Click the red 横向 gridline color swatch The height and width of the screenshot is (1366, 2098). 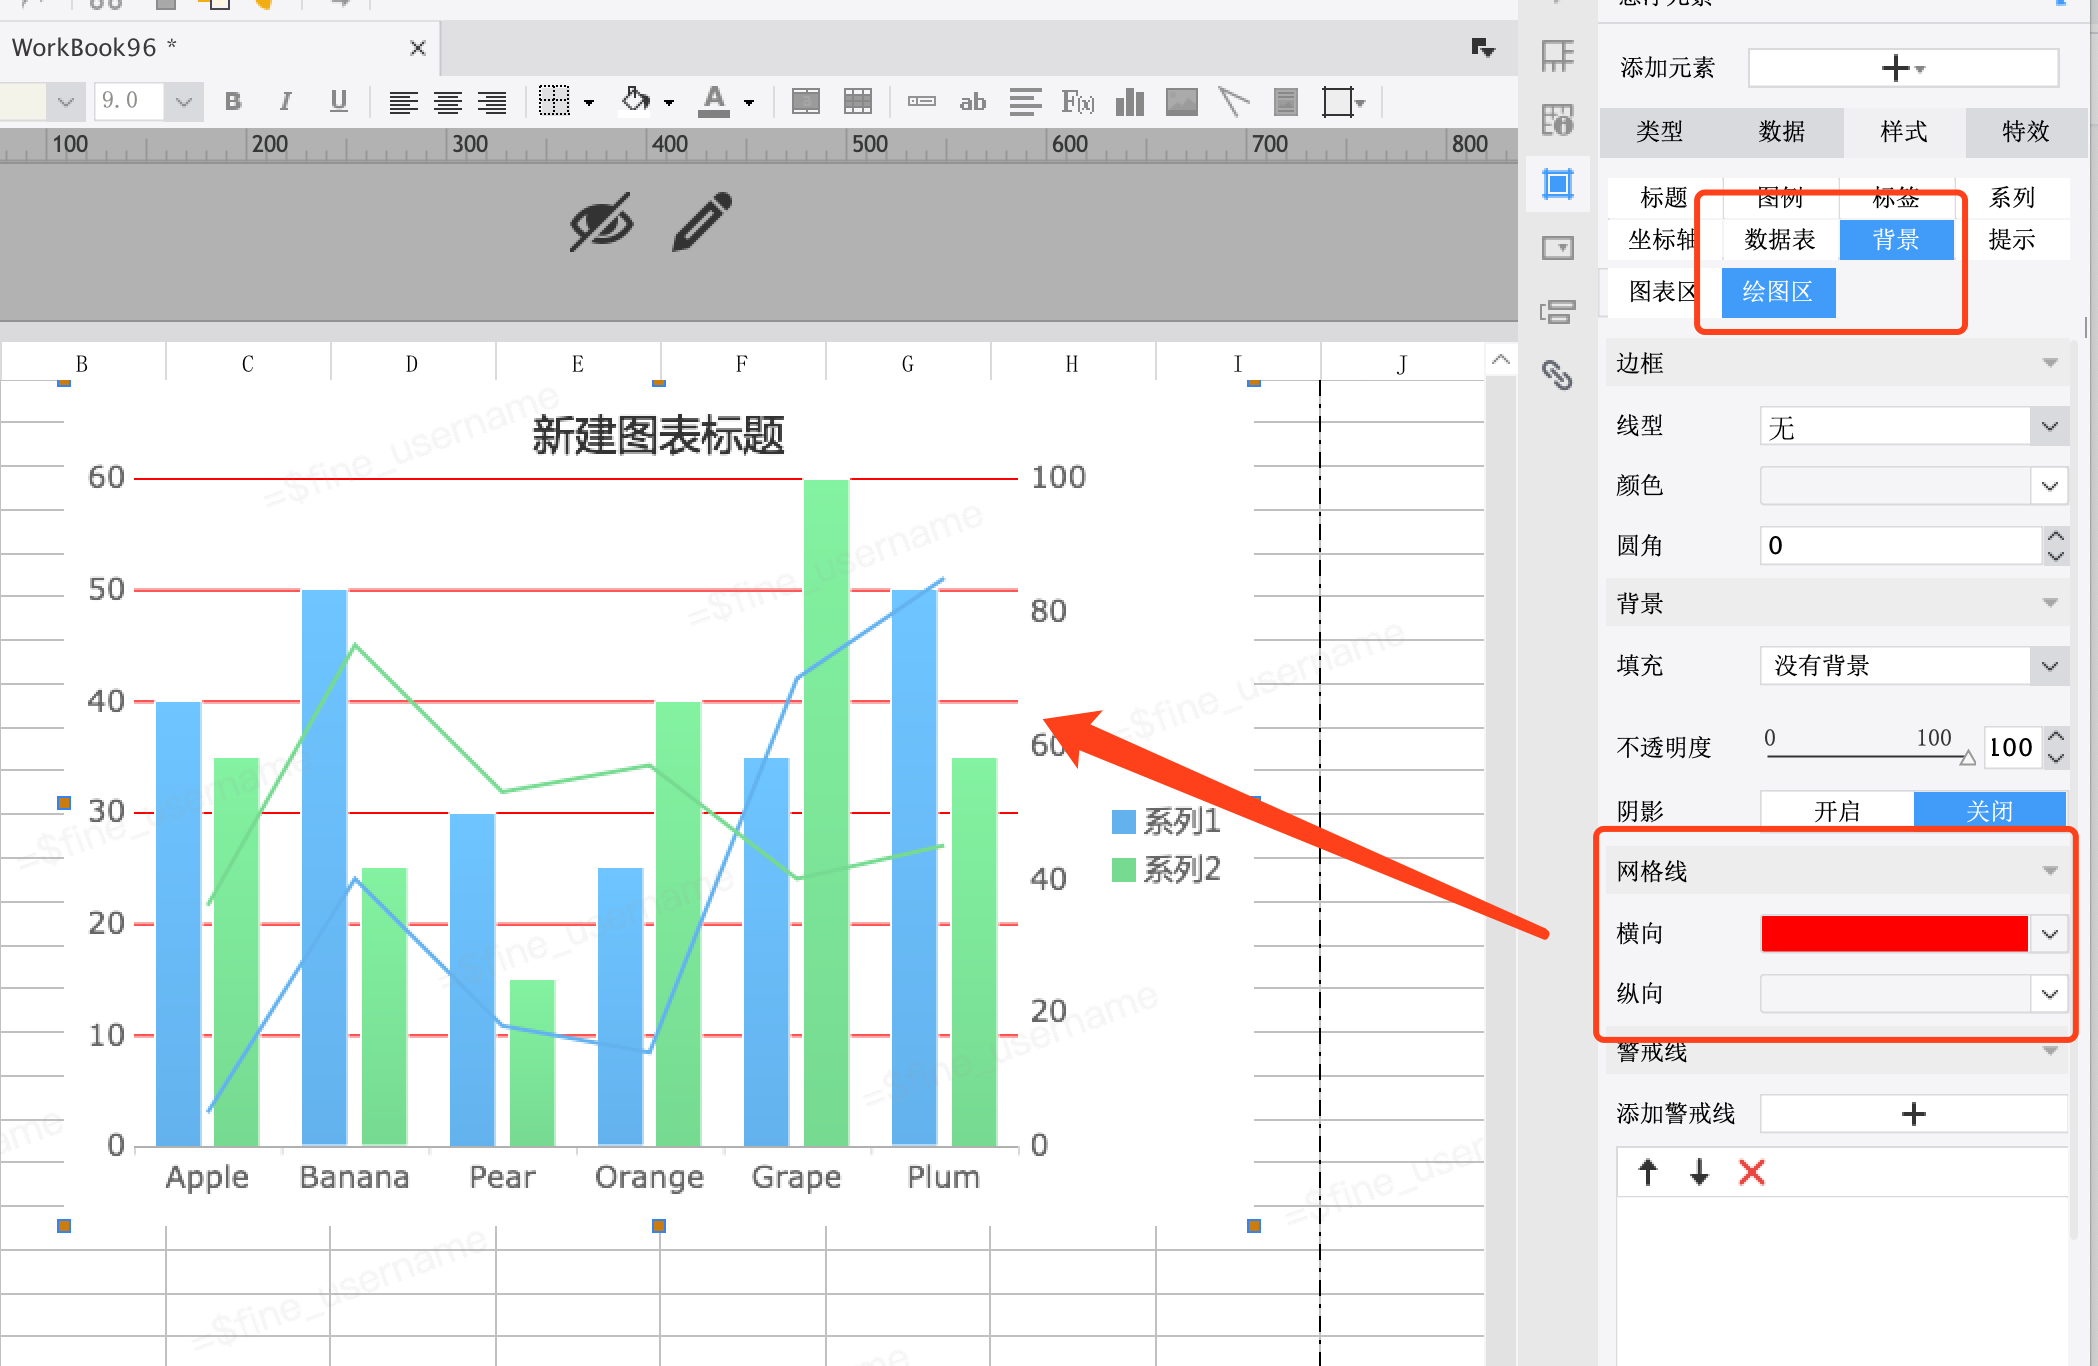point(1894,933)
